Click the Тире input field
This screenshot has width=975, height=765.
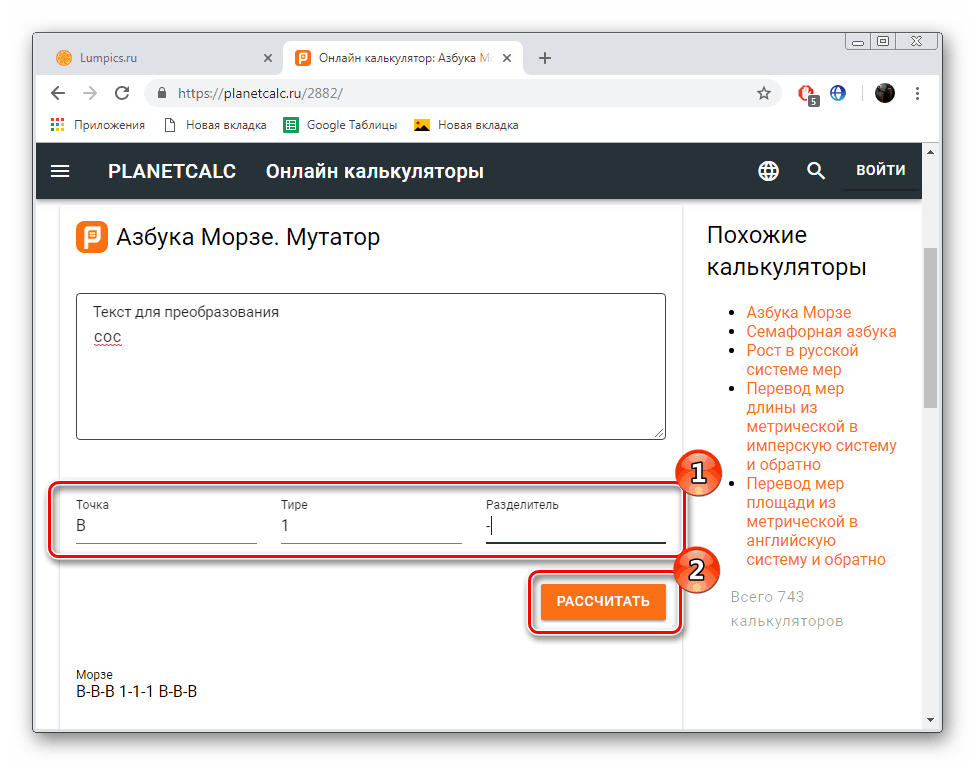click(371, 526)
